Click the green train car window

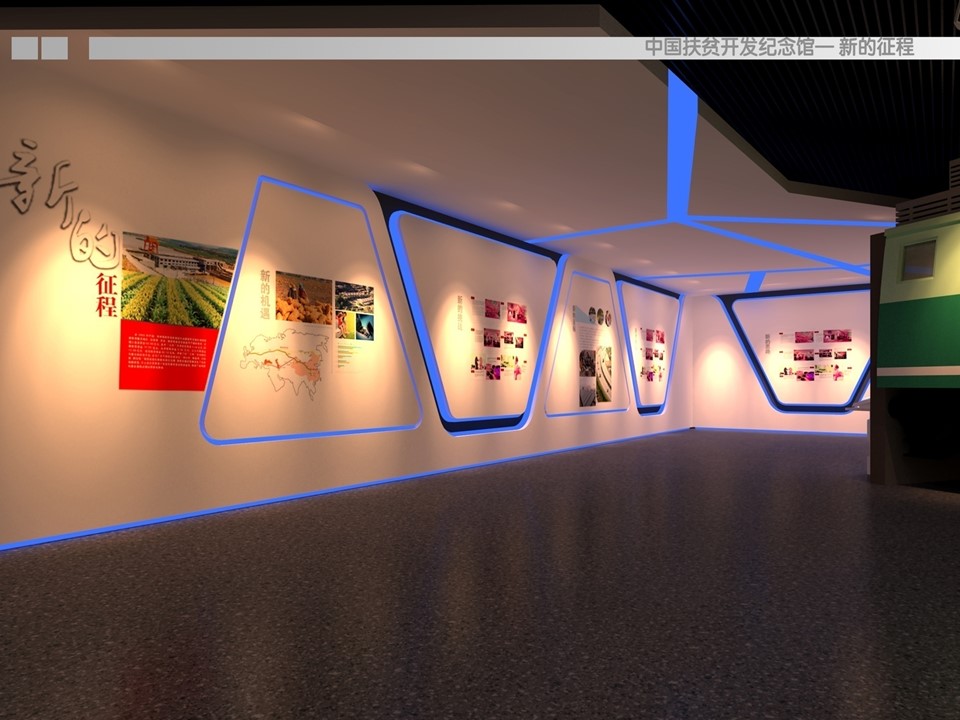point(918,260)
